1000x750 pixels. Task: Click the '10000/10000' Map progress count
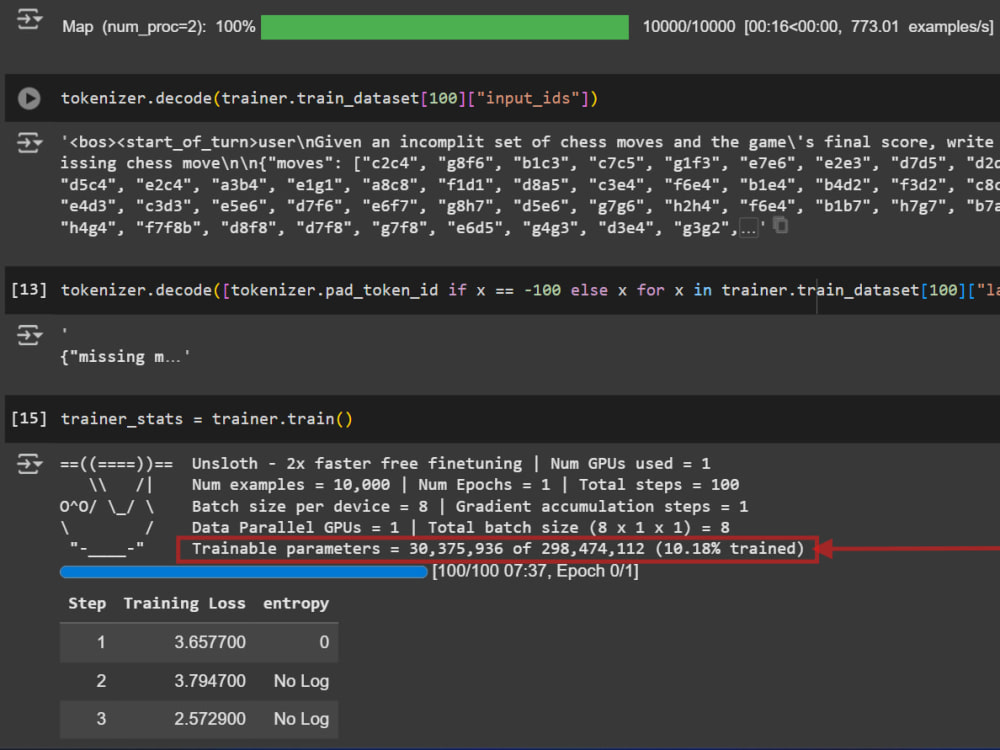689,27
